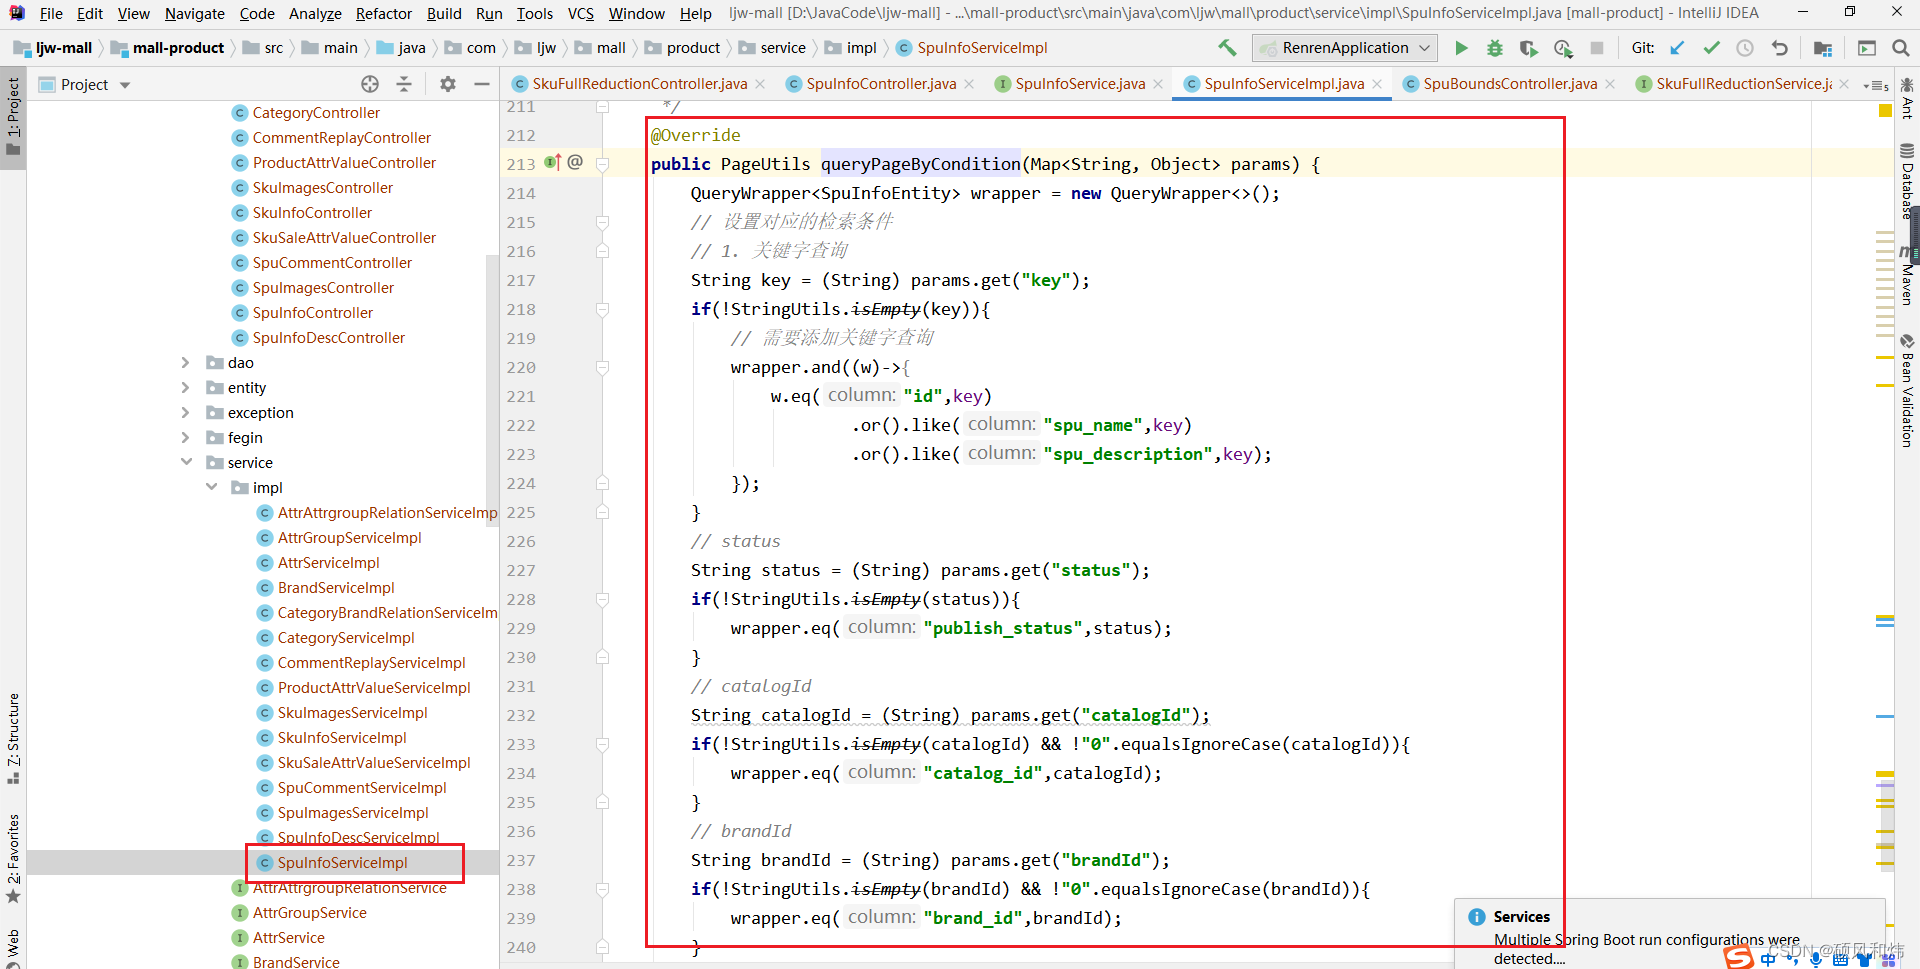Click queryPageByCondition method name in editor
This screenshot has height=969, width=1920.
tap(920, 164)
